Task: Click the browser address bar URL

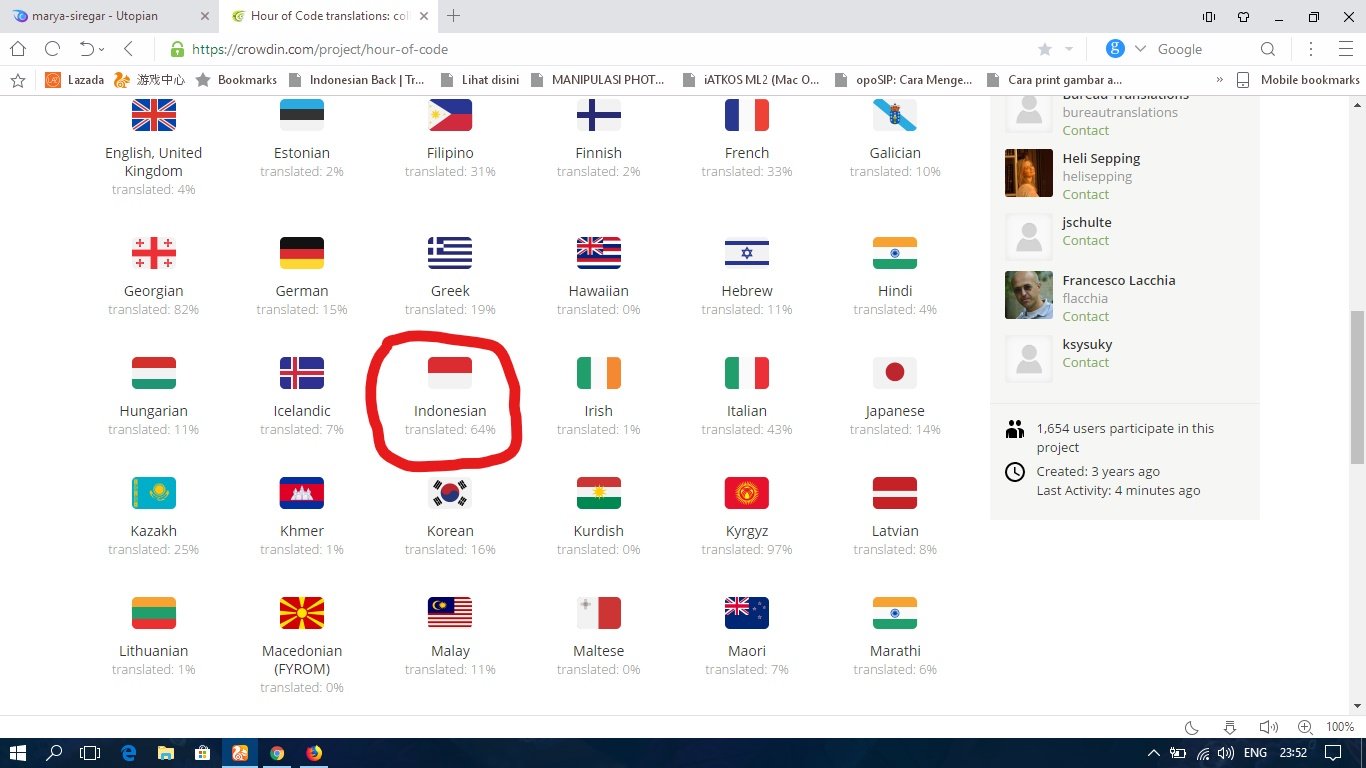Action: (320, 49)
